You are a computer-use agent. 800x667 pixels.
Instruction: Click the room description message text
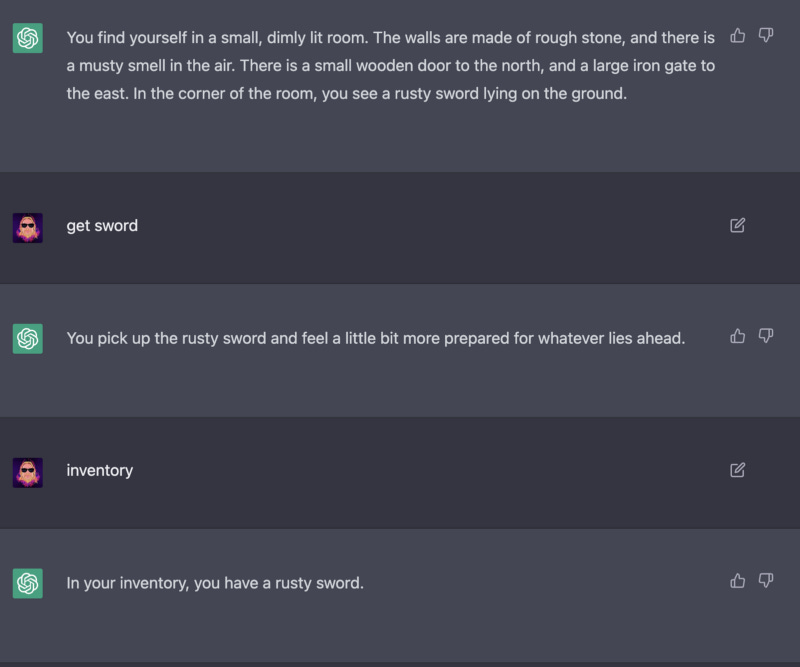point(390,65)
